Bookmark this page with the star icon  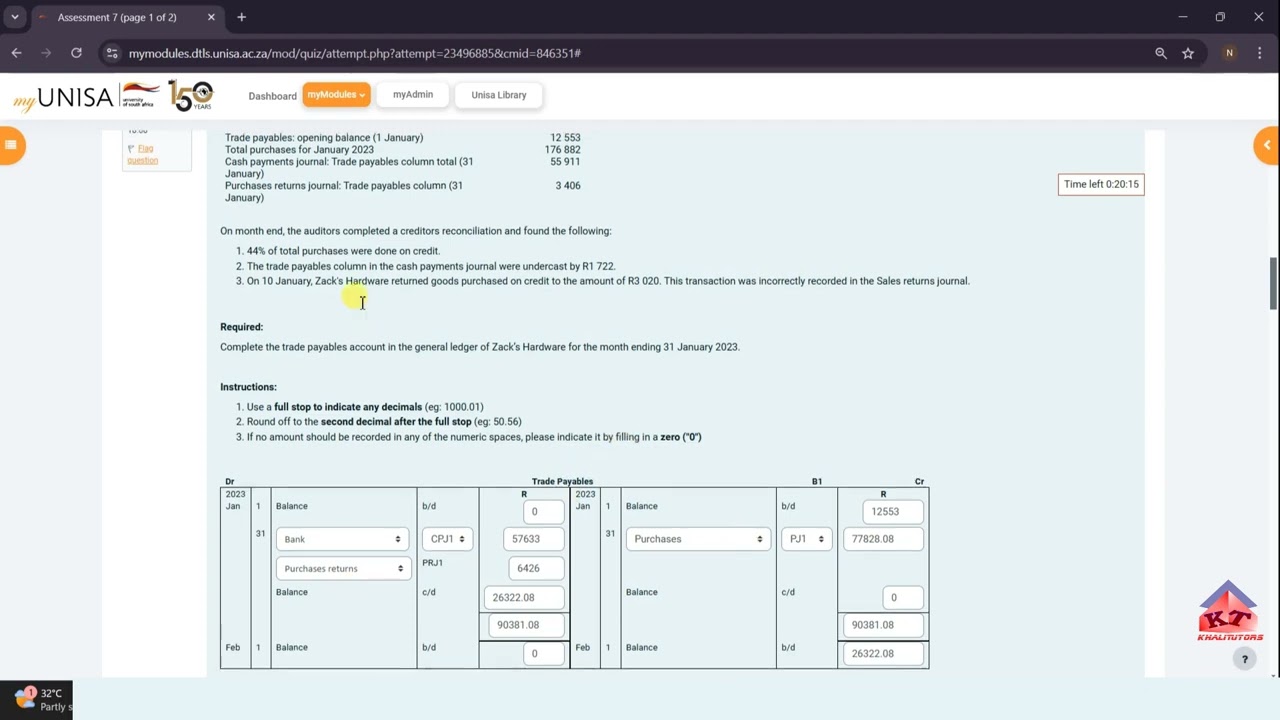click(1188, 53)
